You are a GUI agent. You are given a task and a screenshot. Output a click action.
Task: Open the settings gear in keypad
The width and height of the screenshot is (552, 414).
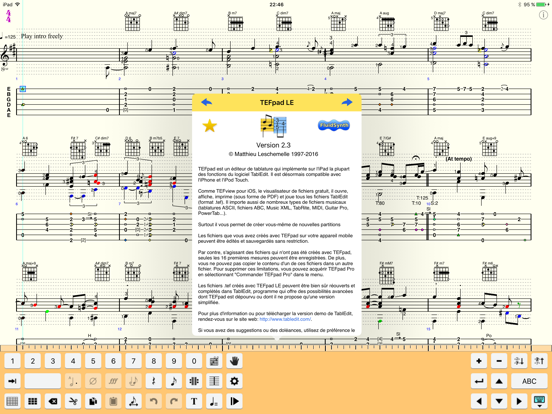click(x=234, y=381)
